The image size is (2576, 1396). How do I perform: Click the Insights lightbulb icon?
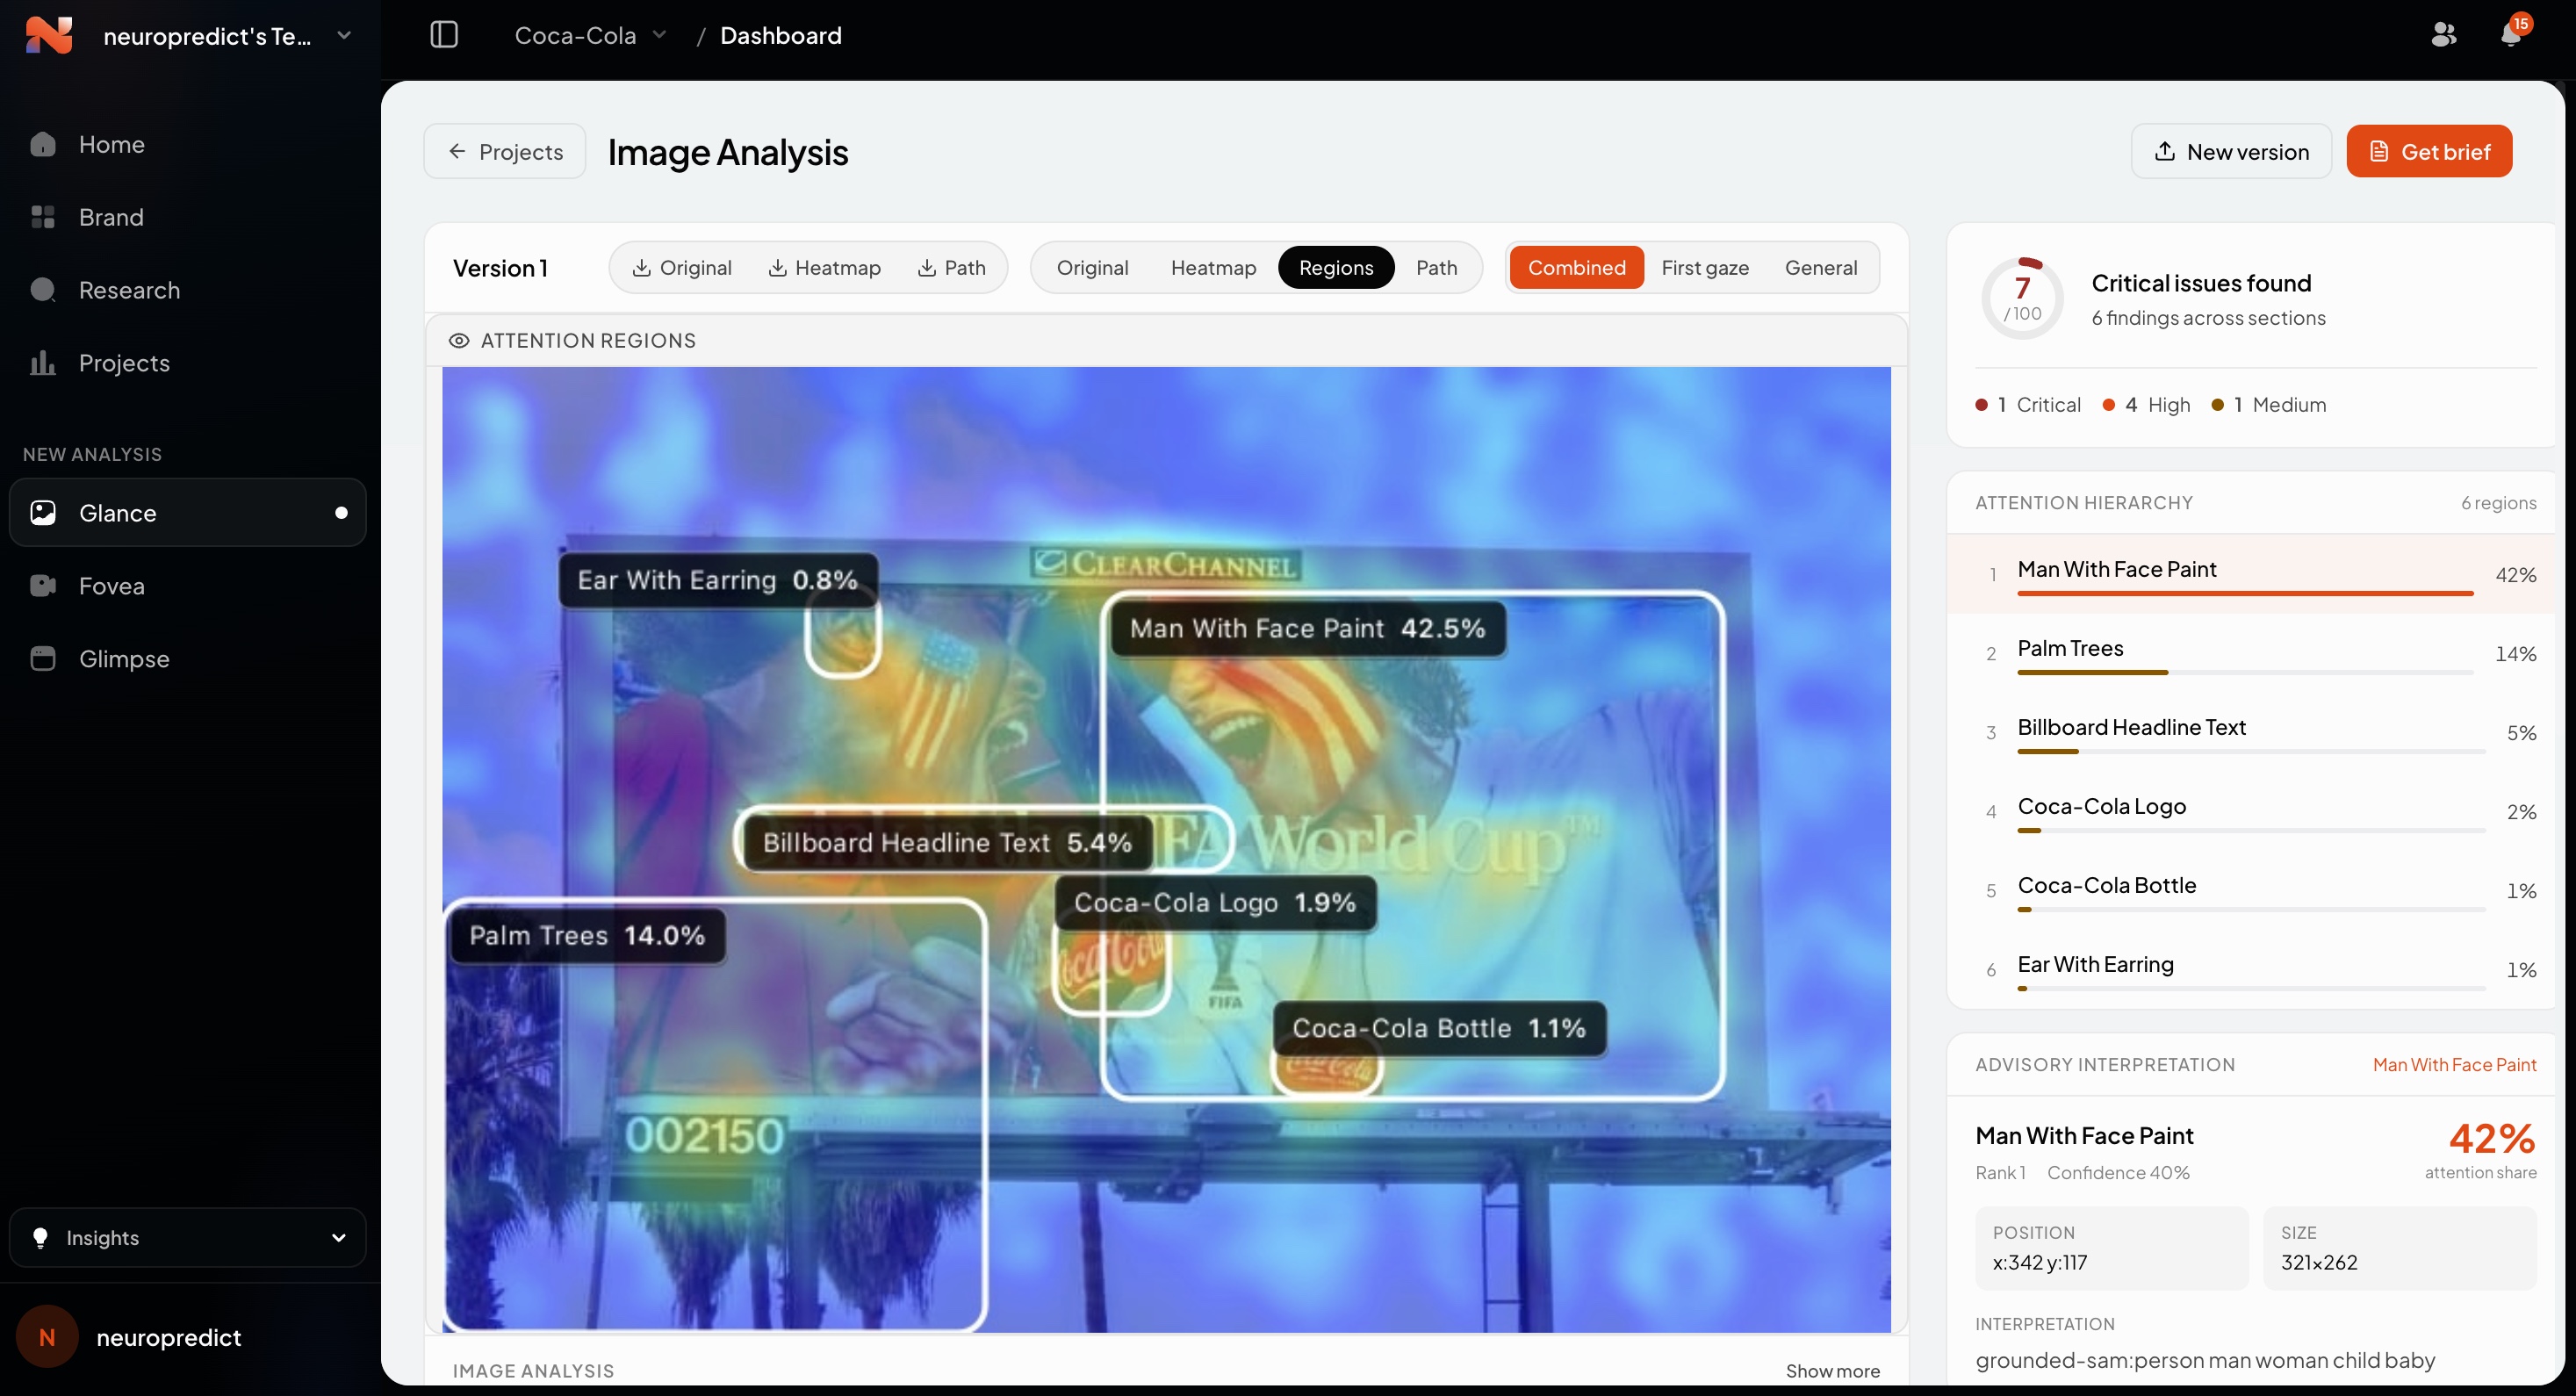[x=40, y=1238]
